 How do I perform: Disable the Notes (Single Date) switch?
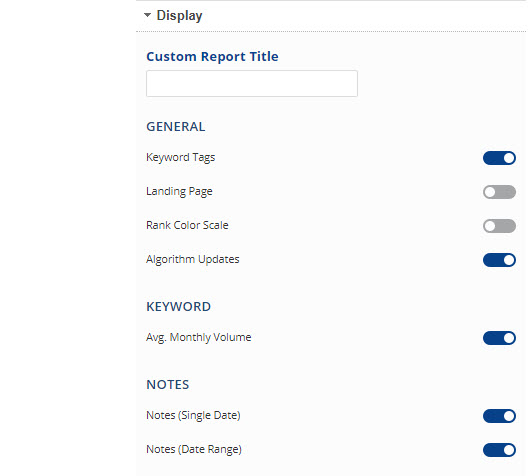[x=499, y=416]
